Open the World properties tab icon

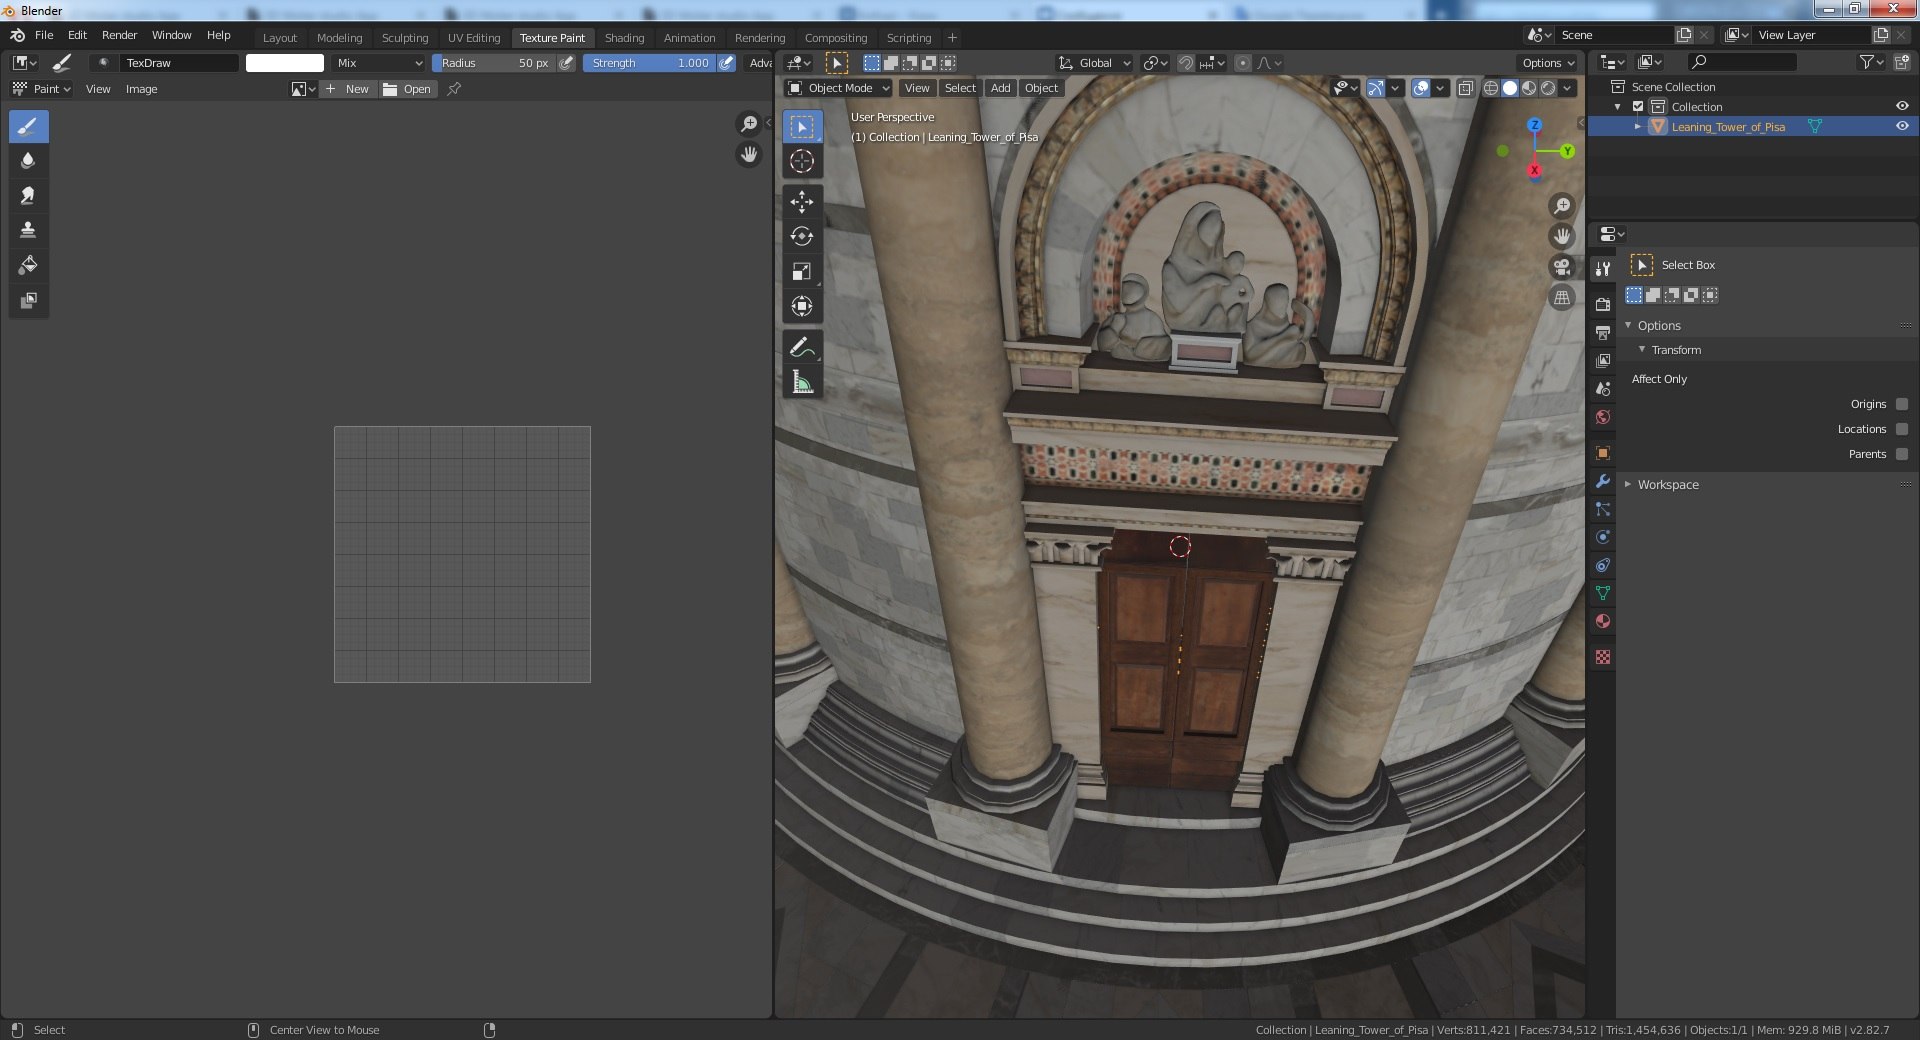[1603, 417]
